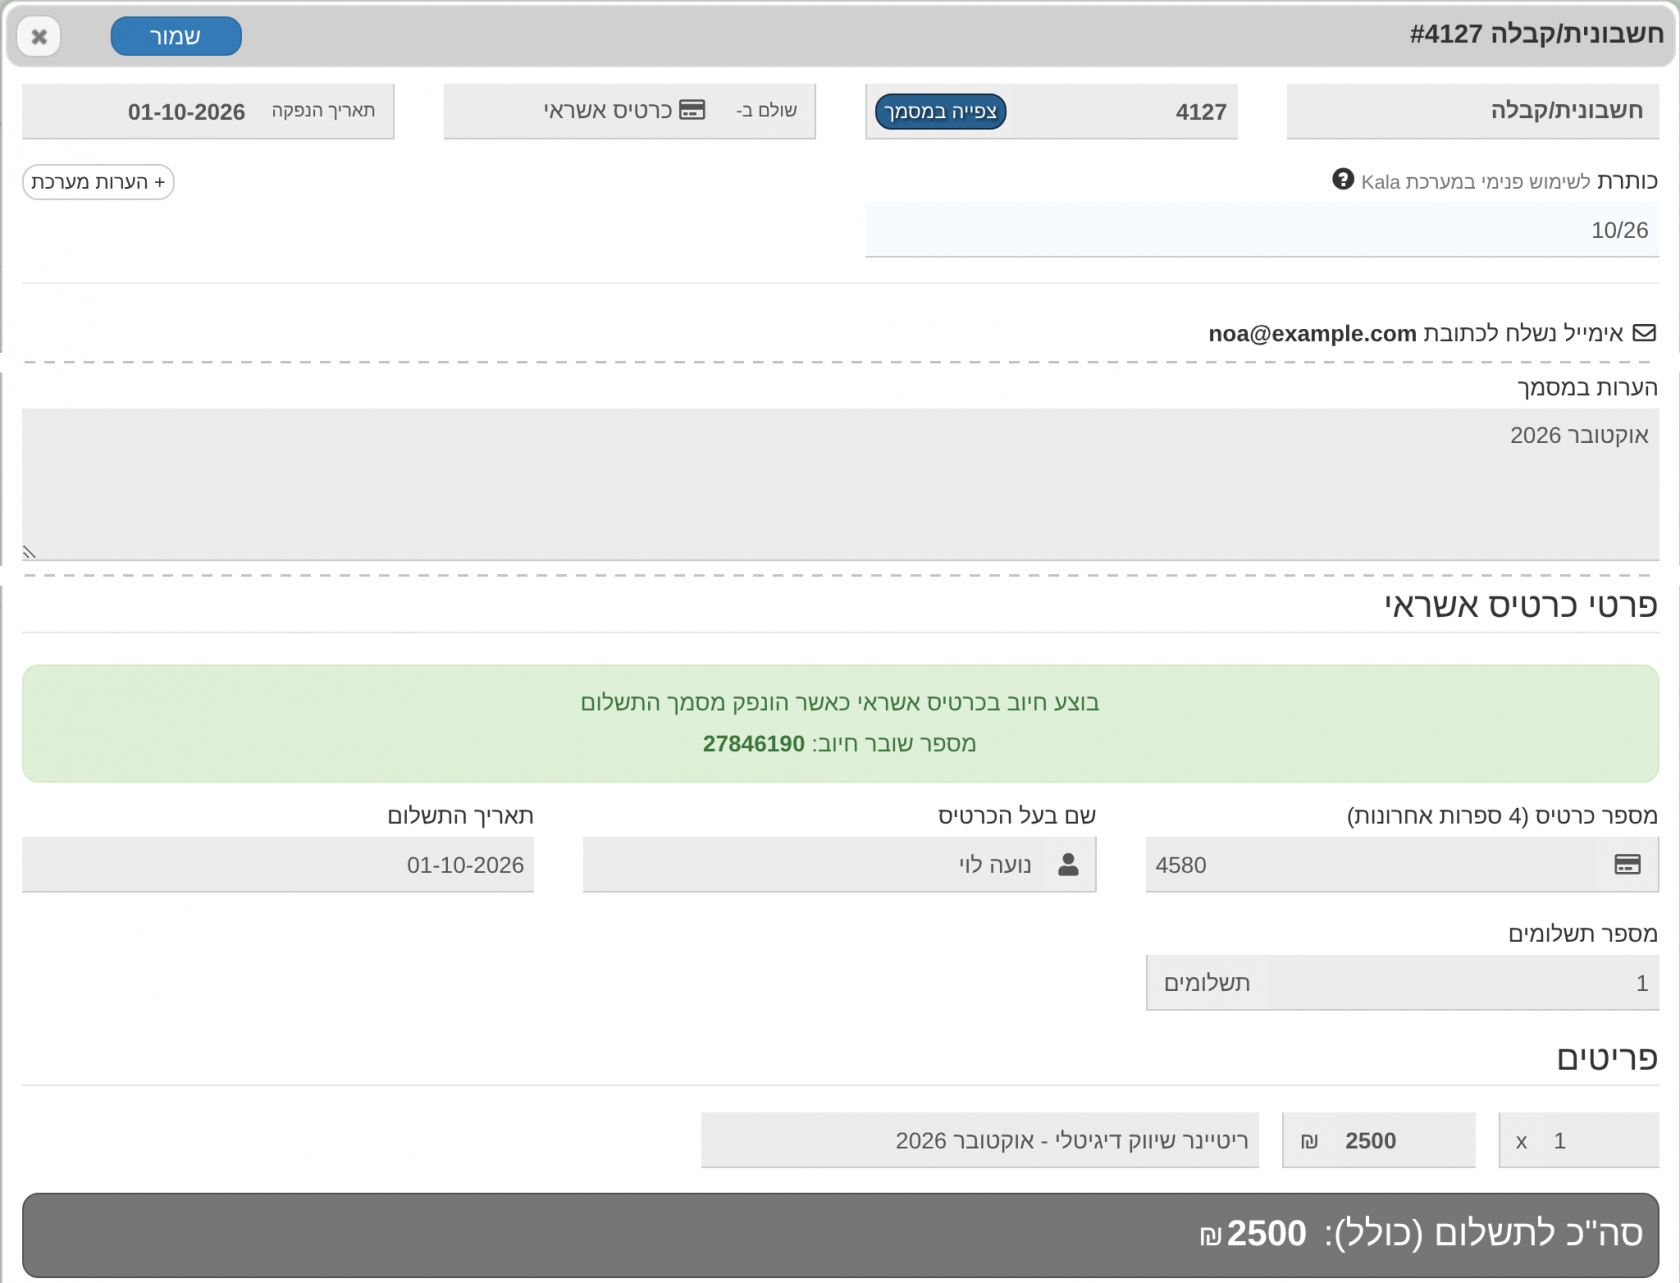This screenshot has width=1680, height=1283.
Task: Add system notes with הערות מערכת button
Action: point(98,182)
